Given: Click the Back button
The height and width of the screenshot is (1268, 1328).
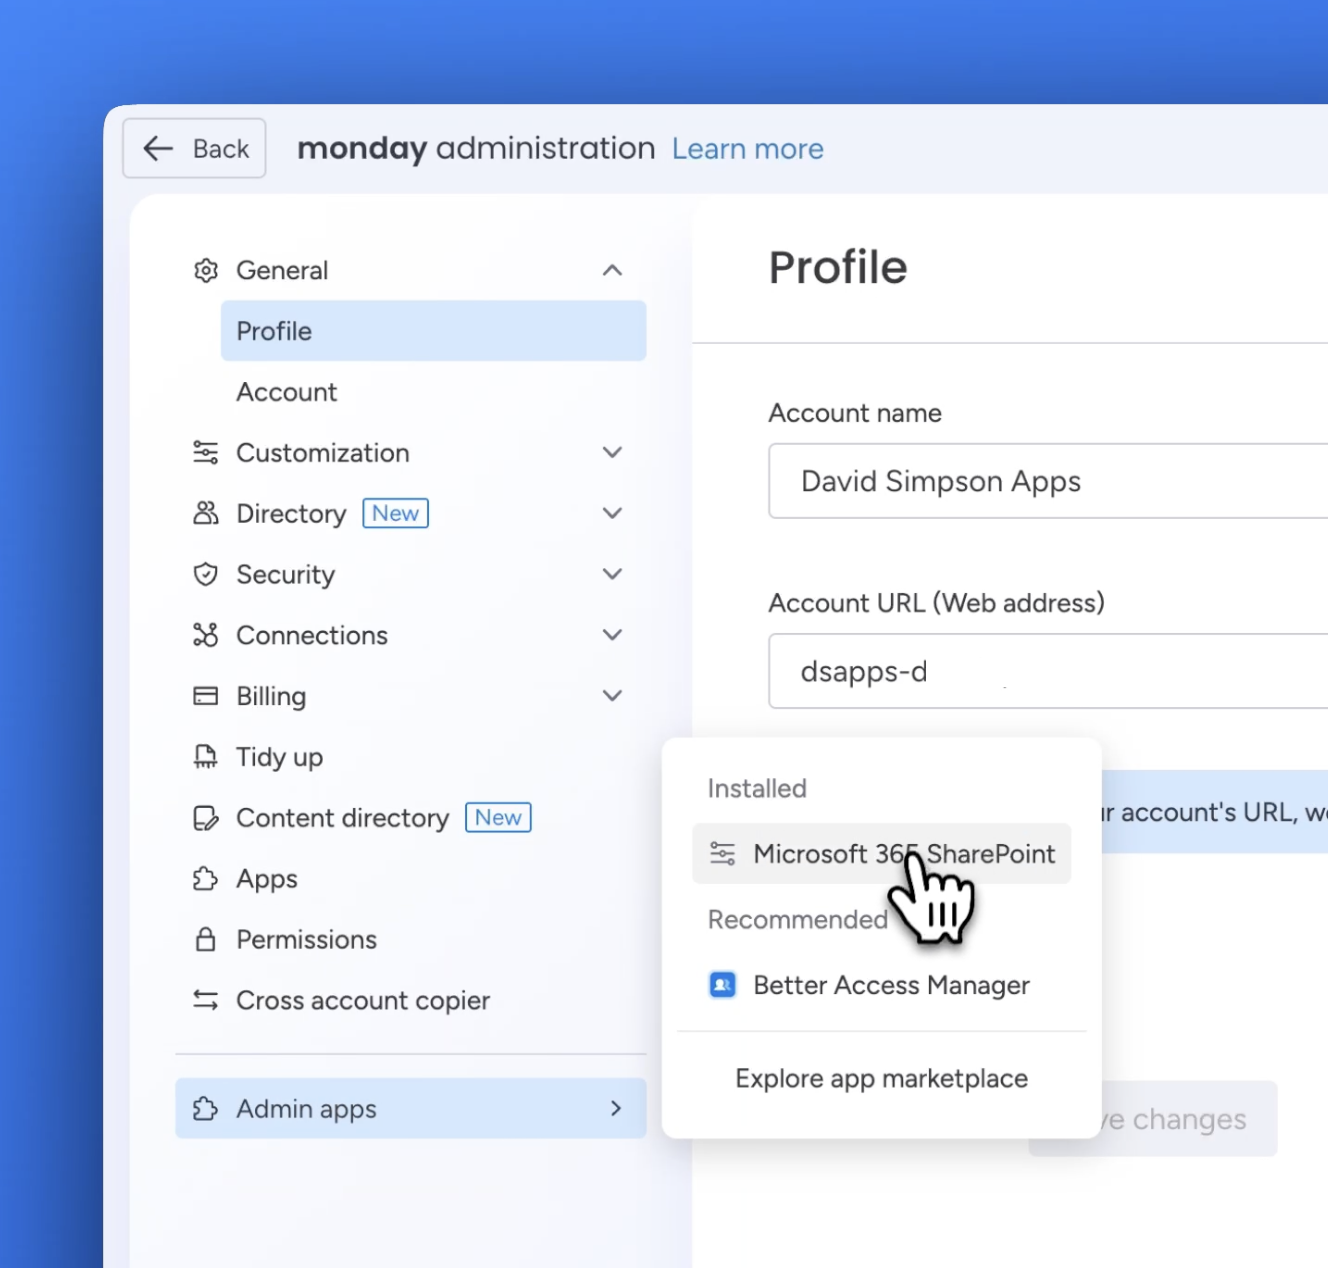Looking at the screenshot, I should tap(193, 148).
